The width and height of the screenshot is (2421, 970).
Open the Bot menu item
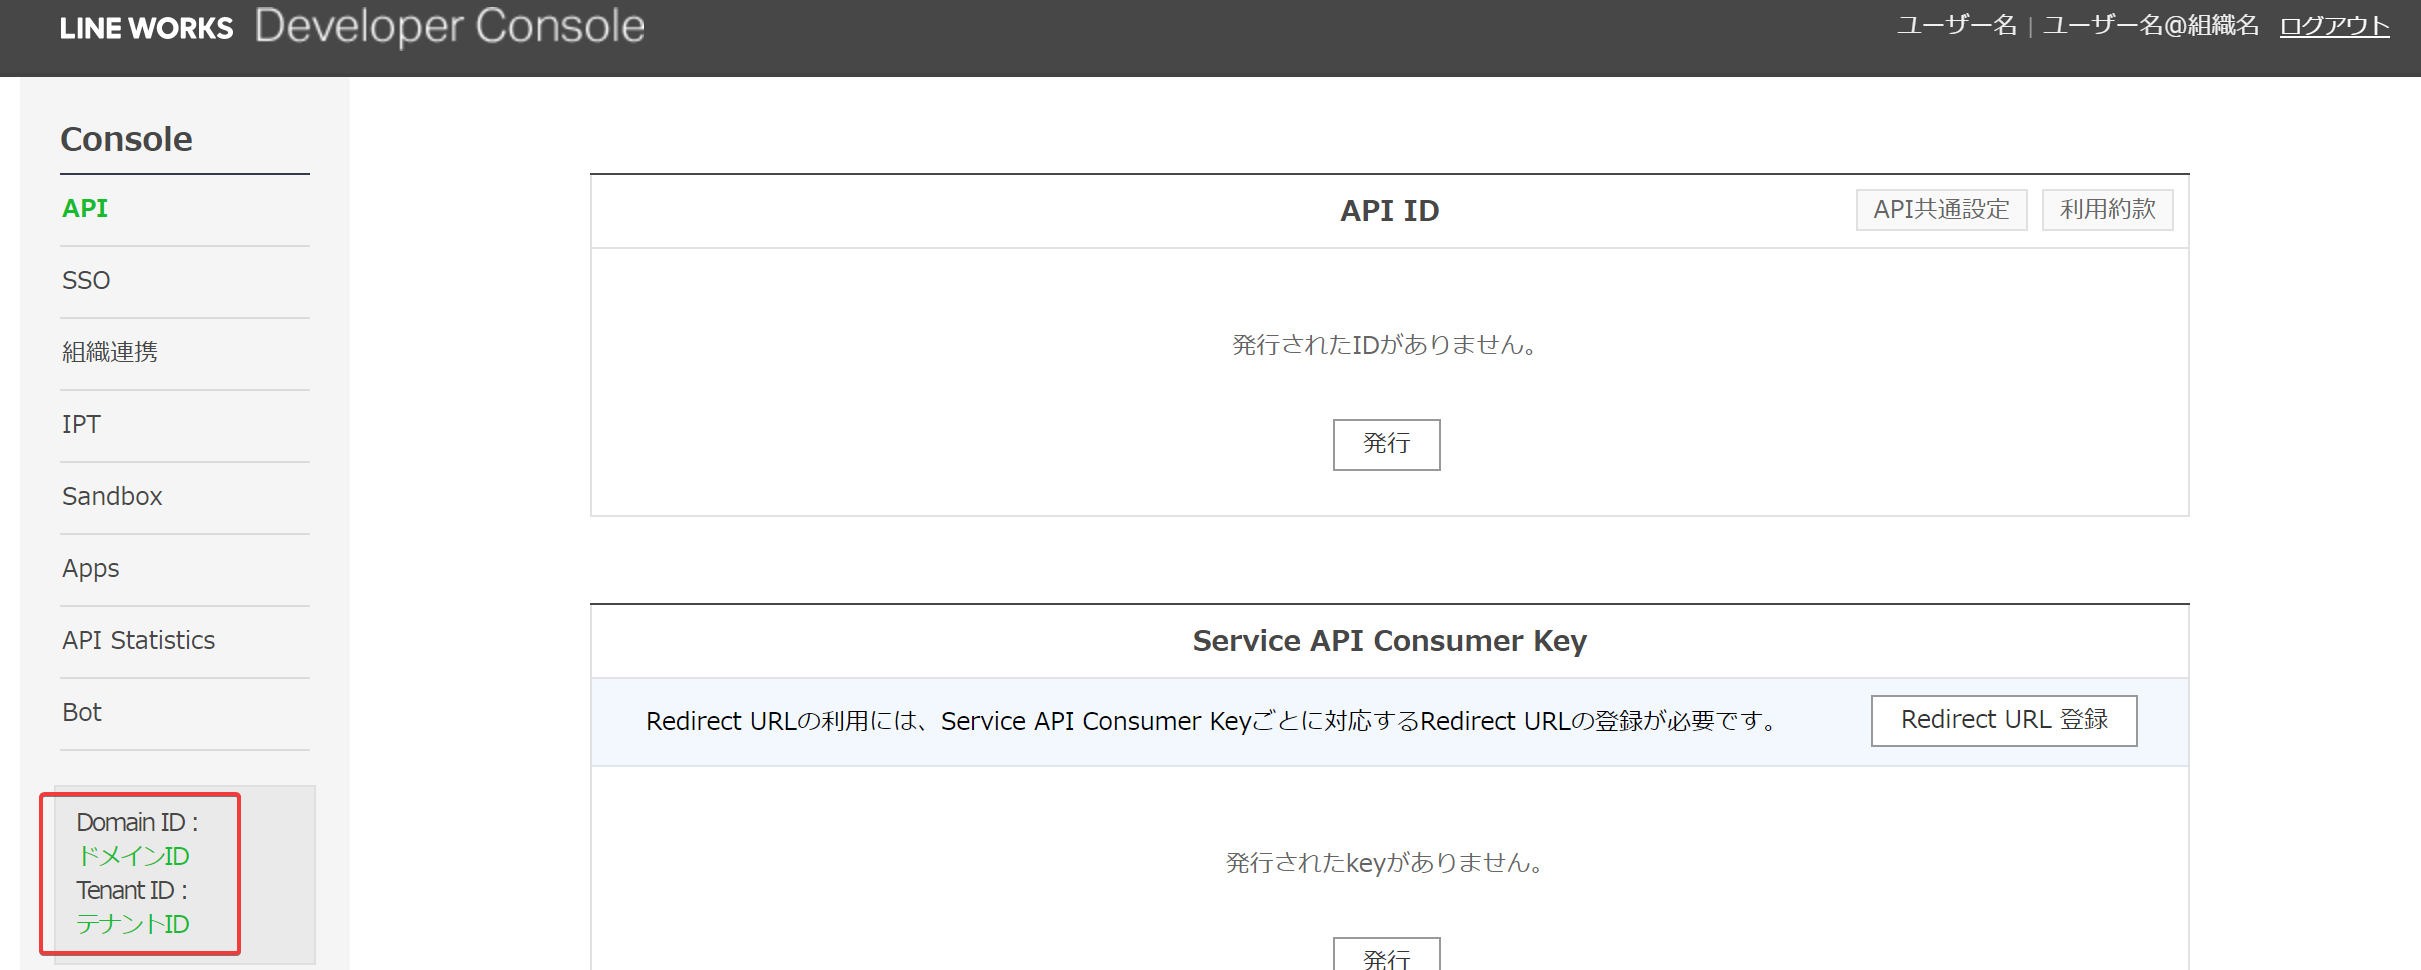tap(82, 713)
